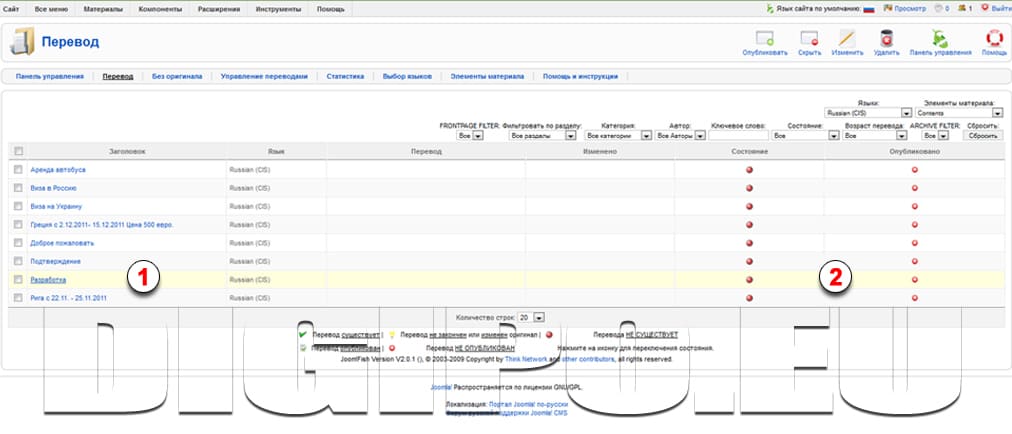Click the Изменить pencil icon
This screenshot has width=1012, height=434.
[x=845, y=40]
